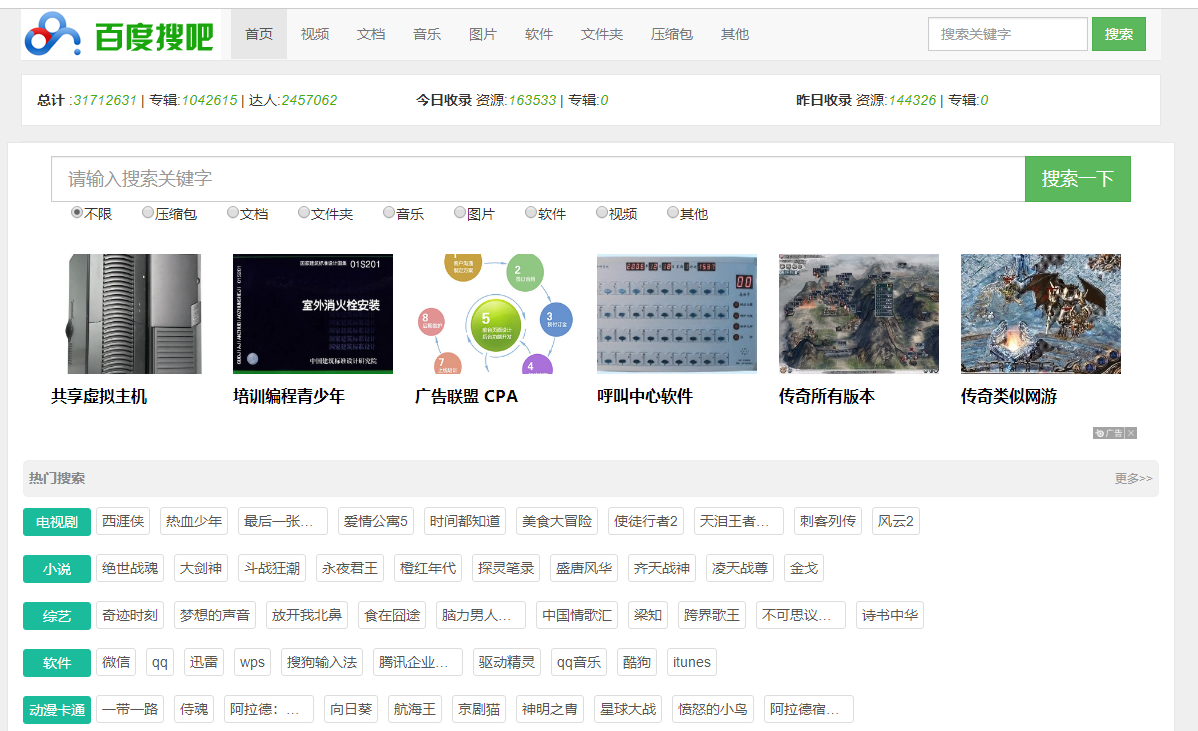The height and width of the screenshot is (731, 1198).
Task: Click the 搜索一下 button
Action: 1077,179
